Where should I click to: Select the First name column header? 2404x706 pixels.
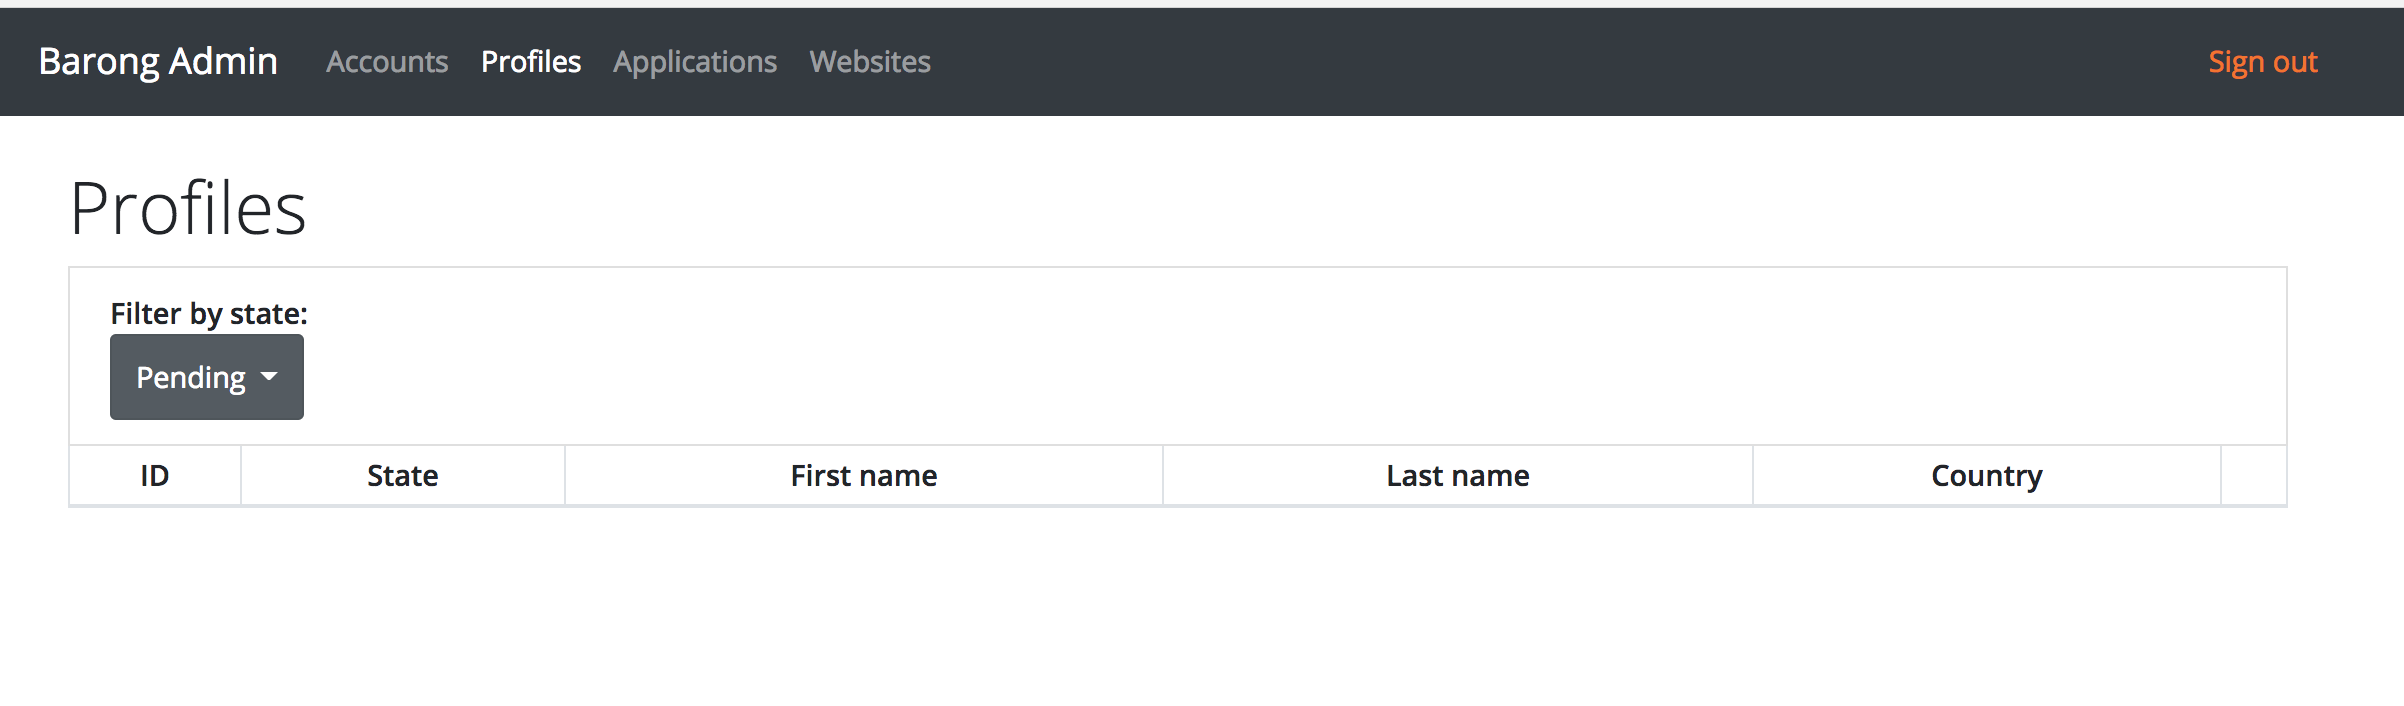[x=862, y=475]
